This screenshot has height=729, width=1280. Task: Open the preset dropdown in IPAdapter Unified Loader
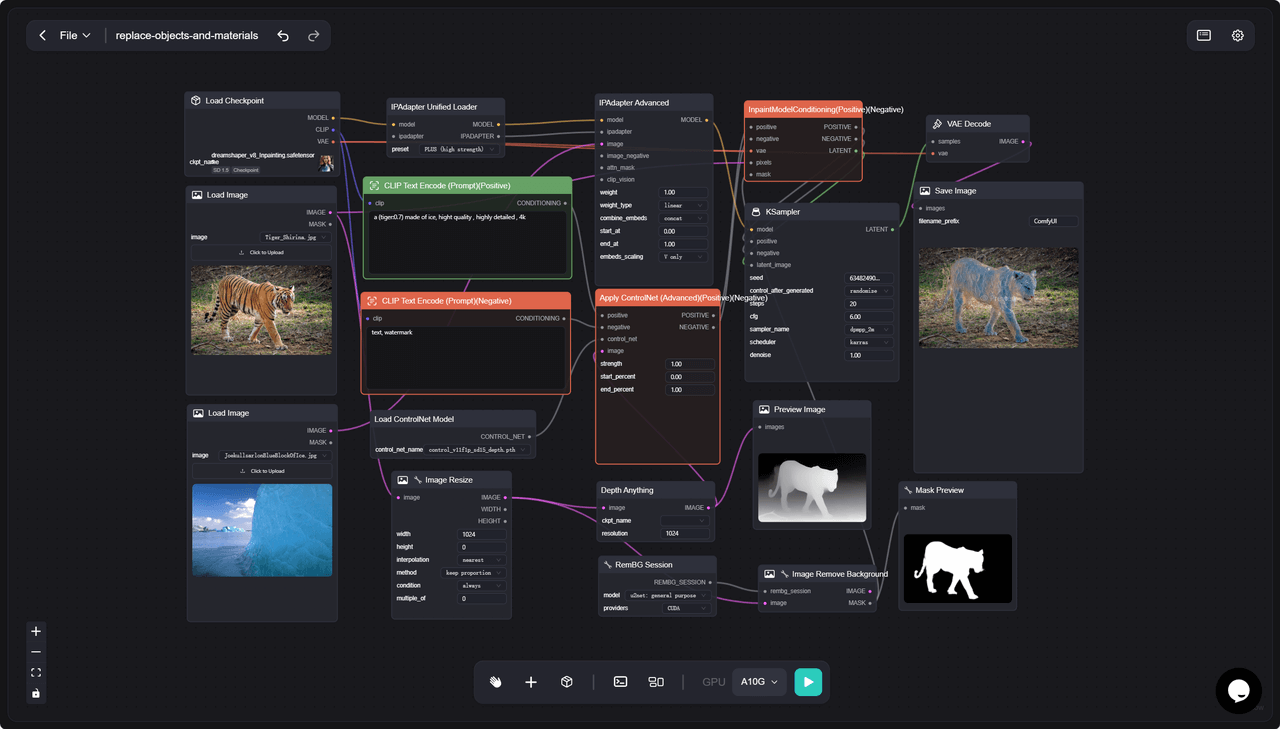[459, 149]
